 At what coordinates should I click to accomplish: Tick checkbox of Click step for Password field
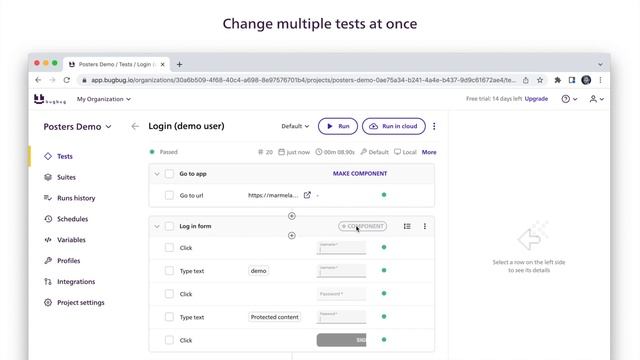click(x=169, y=294)
